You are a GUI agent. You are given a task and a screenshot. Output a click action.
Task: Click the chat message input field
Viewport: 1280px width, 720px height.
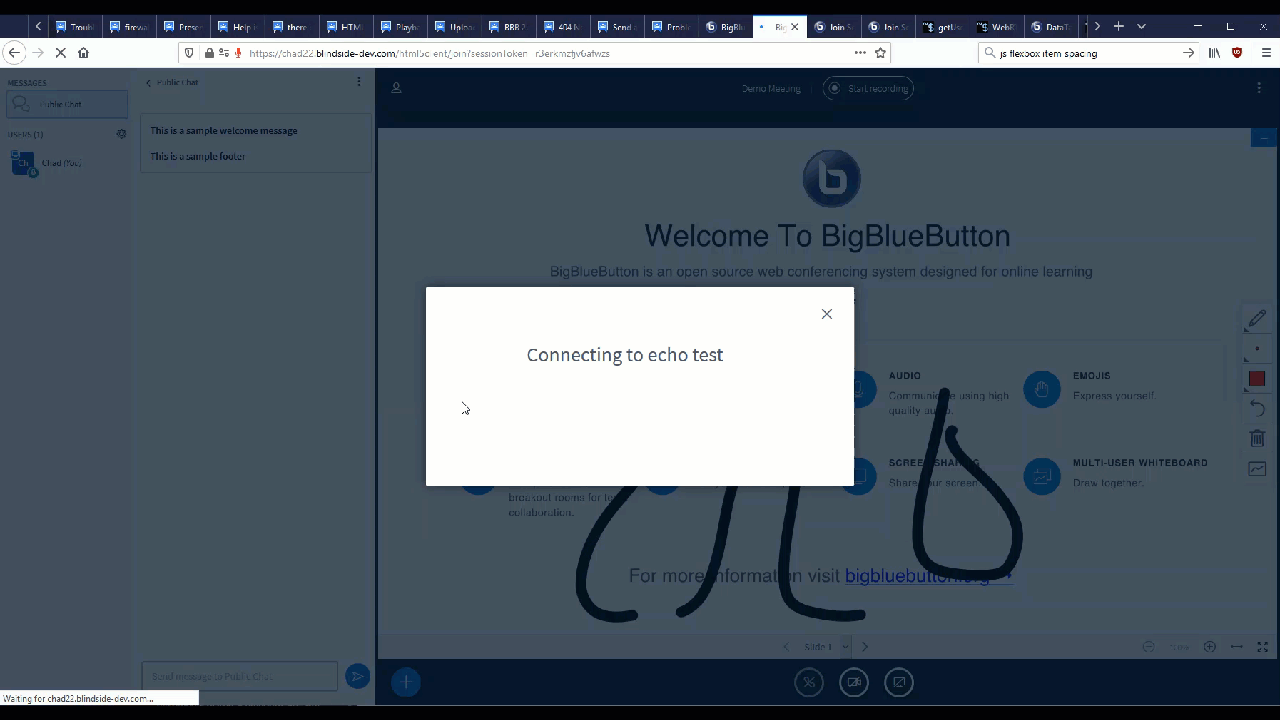[x=240, y=677]
